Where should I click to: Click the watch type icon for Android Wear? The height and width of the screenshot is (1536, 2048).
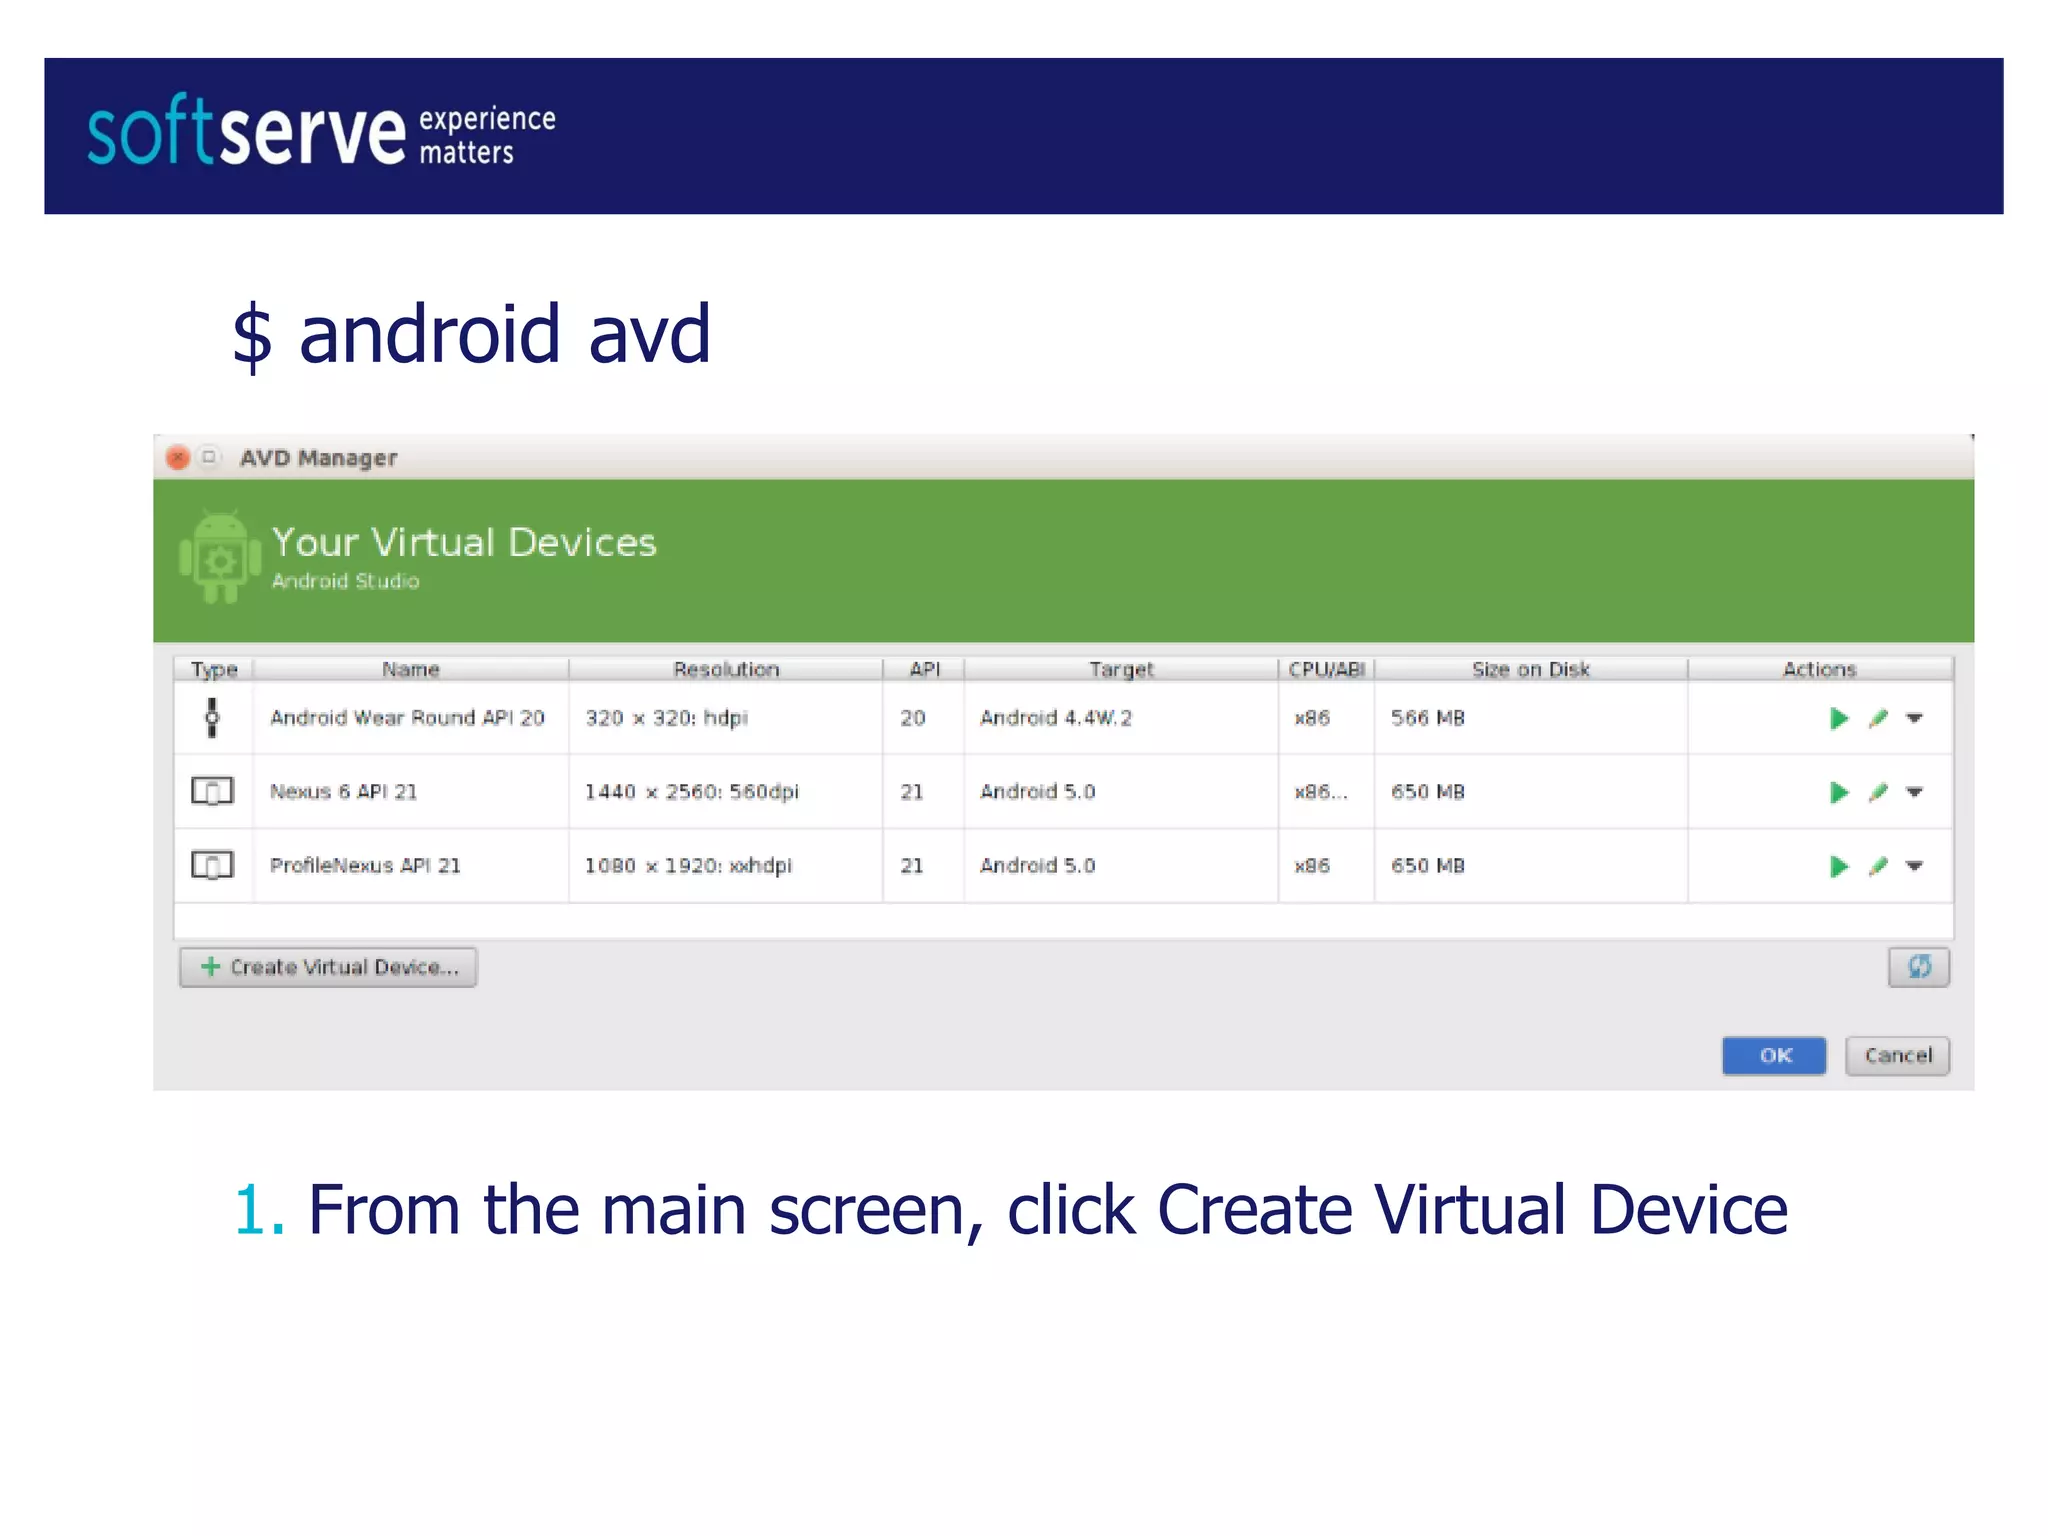pyautogui.click(x=212, y=718)
